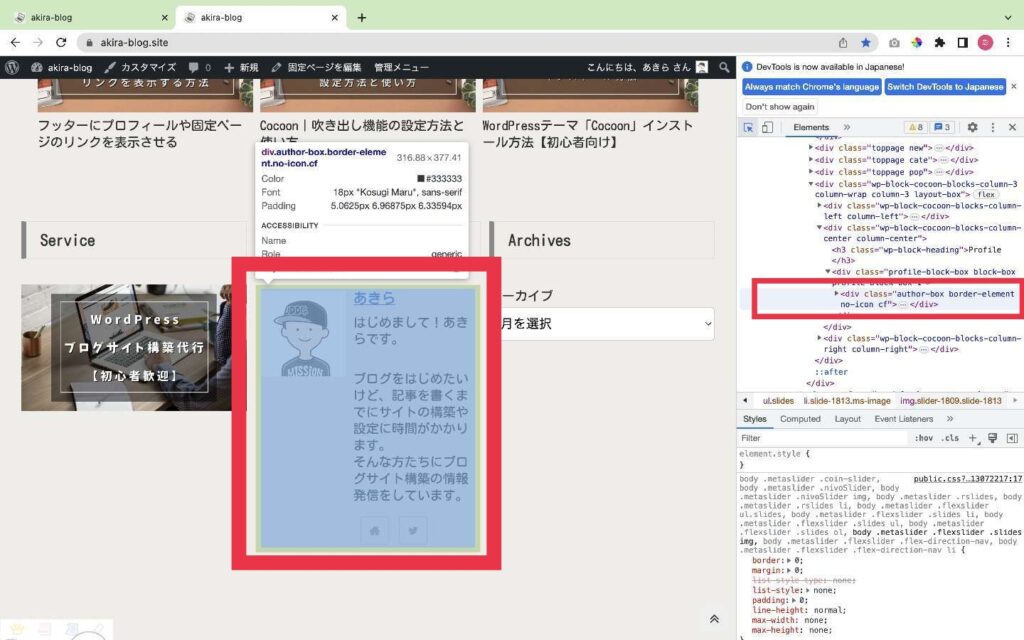Click the messages count badge showing 3
The width and height of the screenshot is (1024, 640).
(x=942, y=127)
